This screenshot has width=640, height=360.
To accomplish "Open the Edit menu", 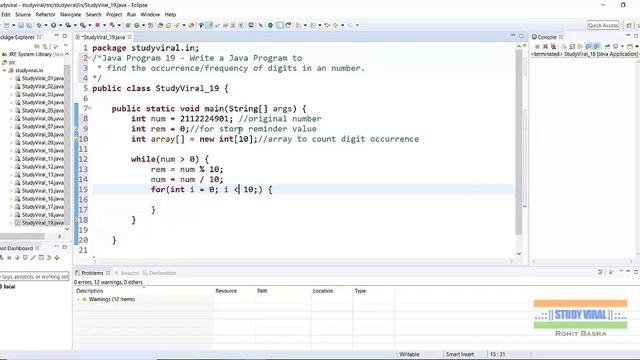I will point(6,14).
